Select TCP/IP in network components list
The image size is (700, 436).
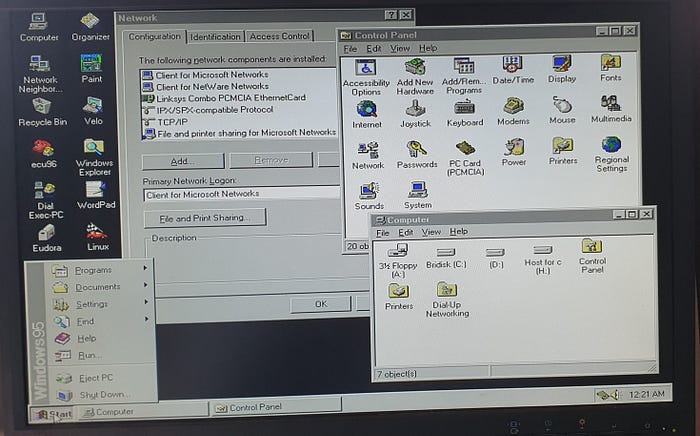(171, 122)
